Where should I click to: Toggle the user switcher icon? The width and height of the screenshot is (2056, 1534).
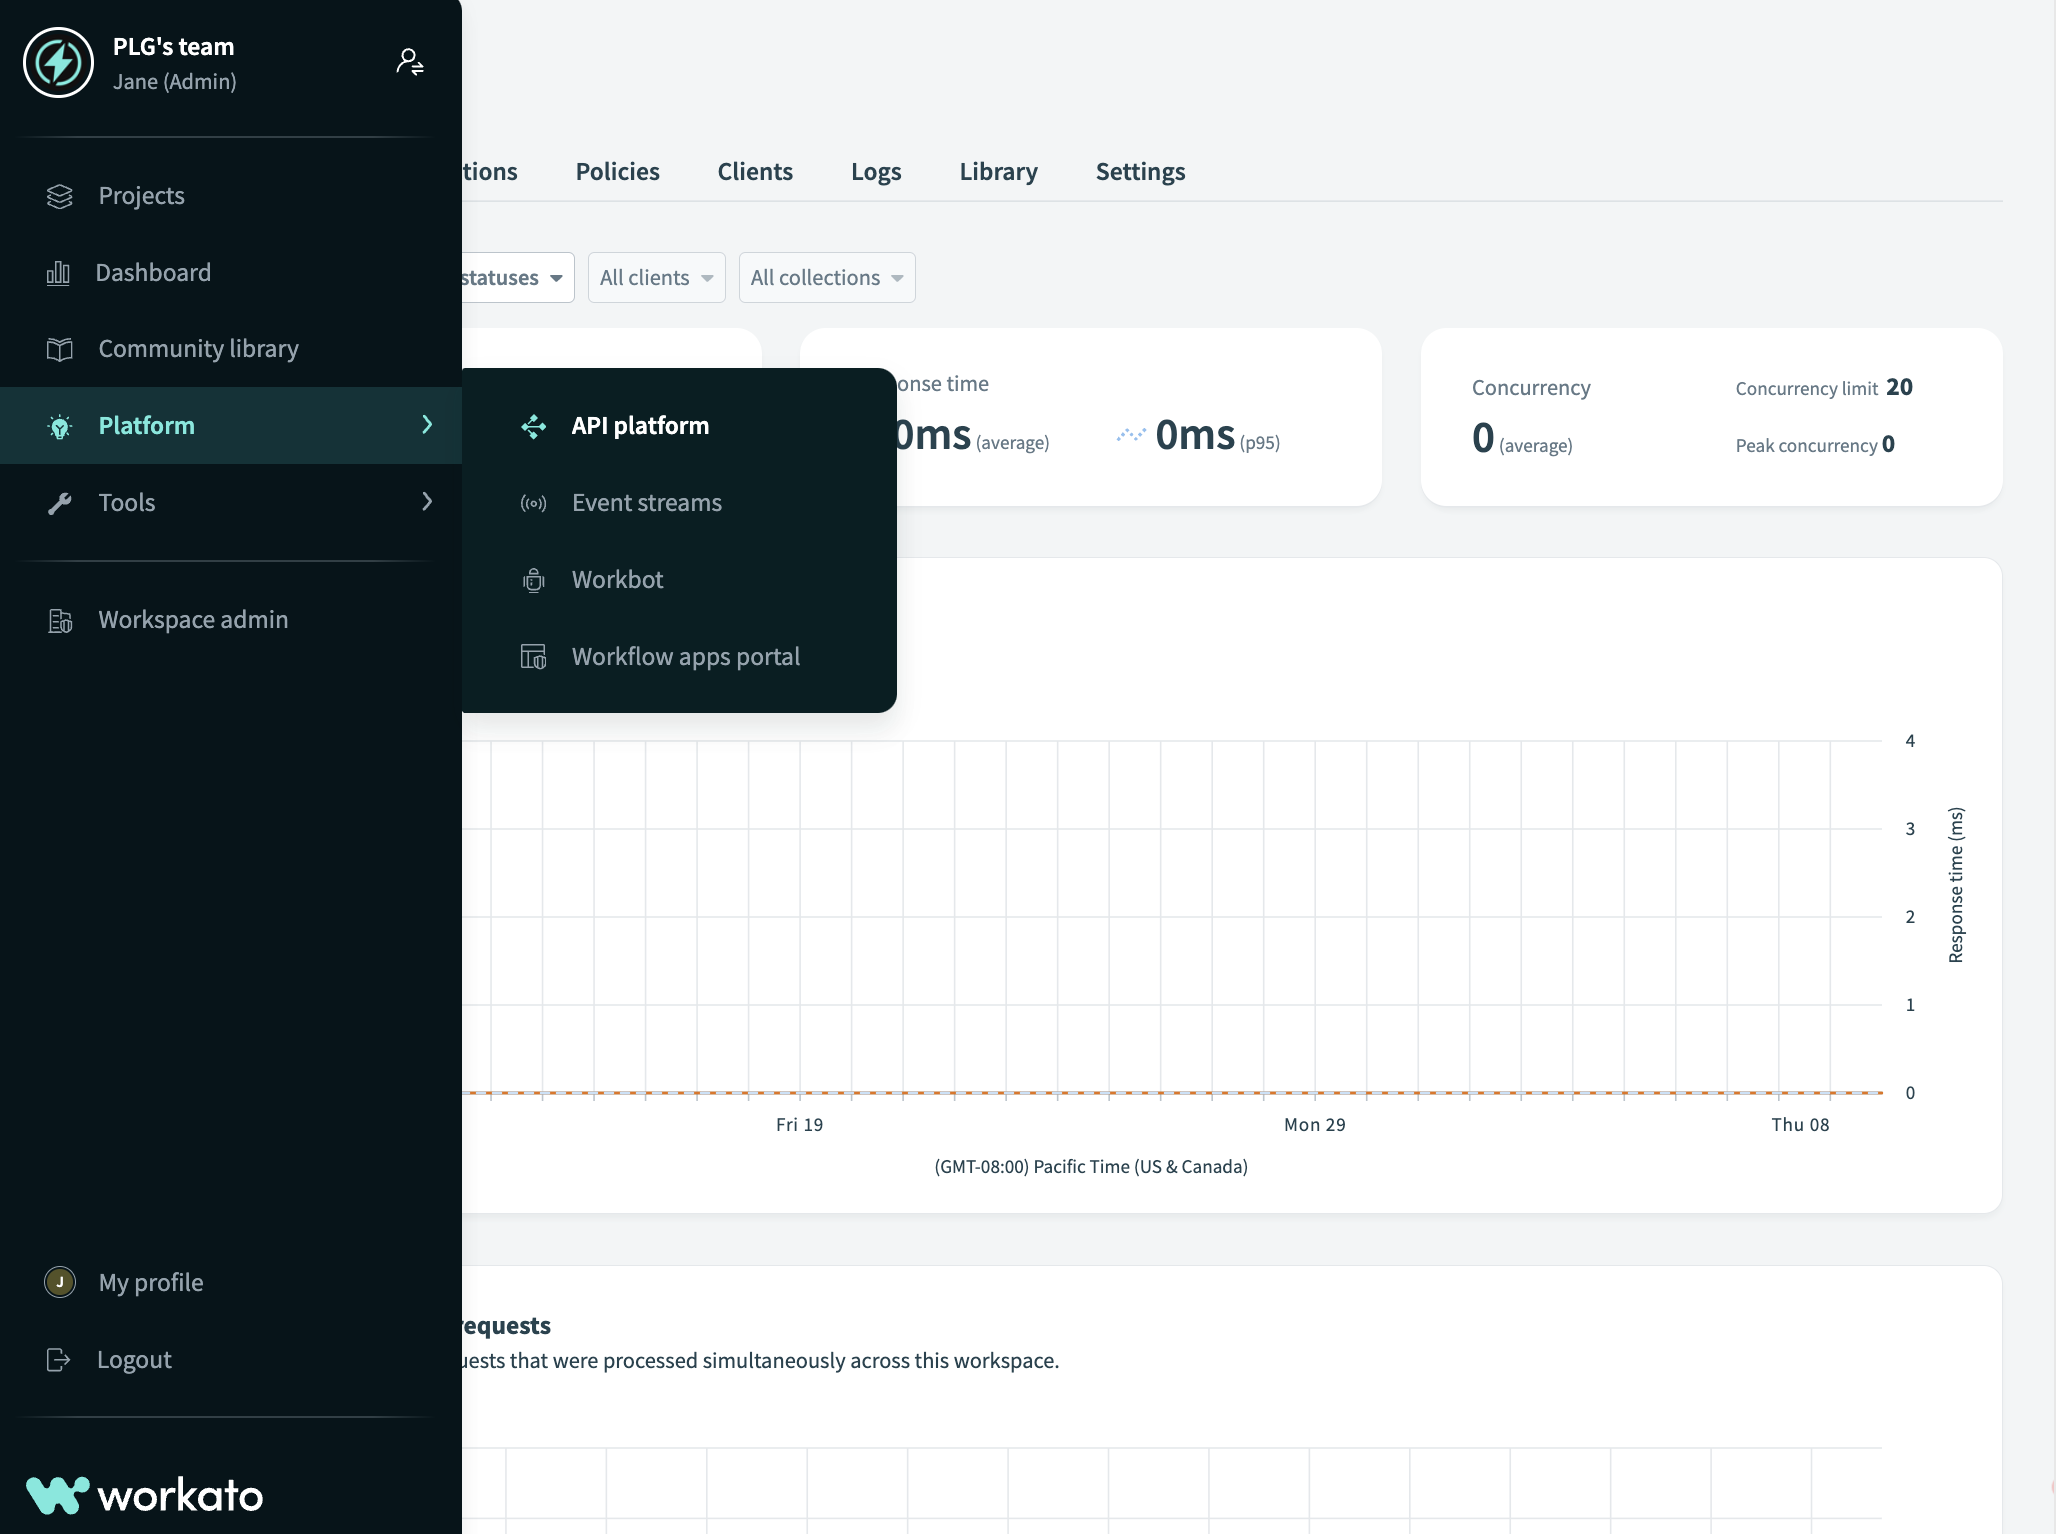click(x=409, y=61)
